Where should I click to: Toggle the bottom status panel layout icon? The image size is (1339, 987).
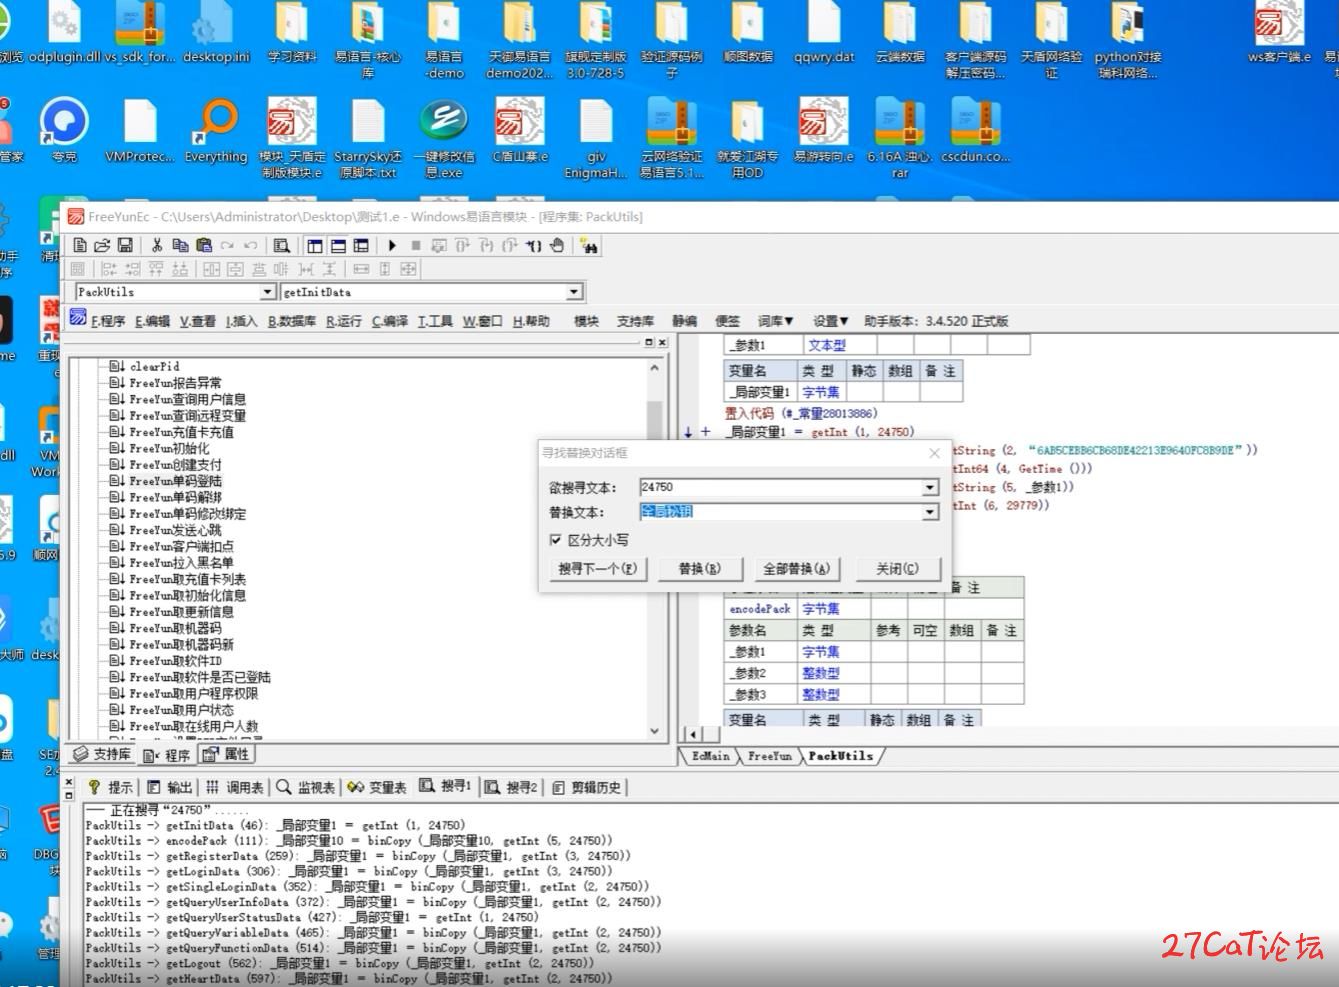point(338,245)
